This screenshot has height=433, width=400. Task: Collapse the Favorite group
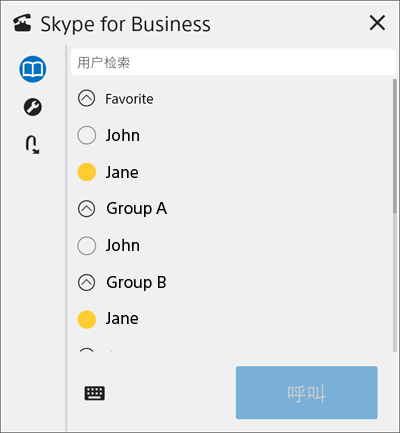pyautogui.click(x=86, y=99)
